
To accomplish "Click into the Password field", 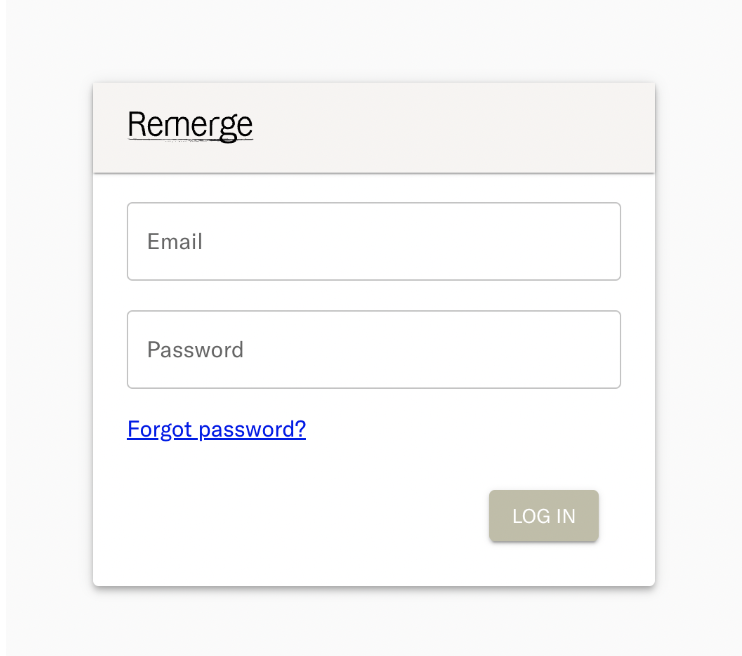I will tap(373, 350).
